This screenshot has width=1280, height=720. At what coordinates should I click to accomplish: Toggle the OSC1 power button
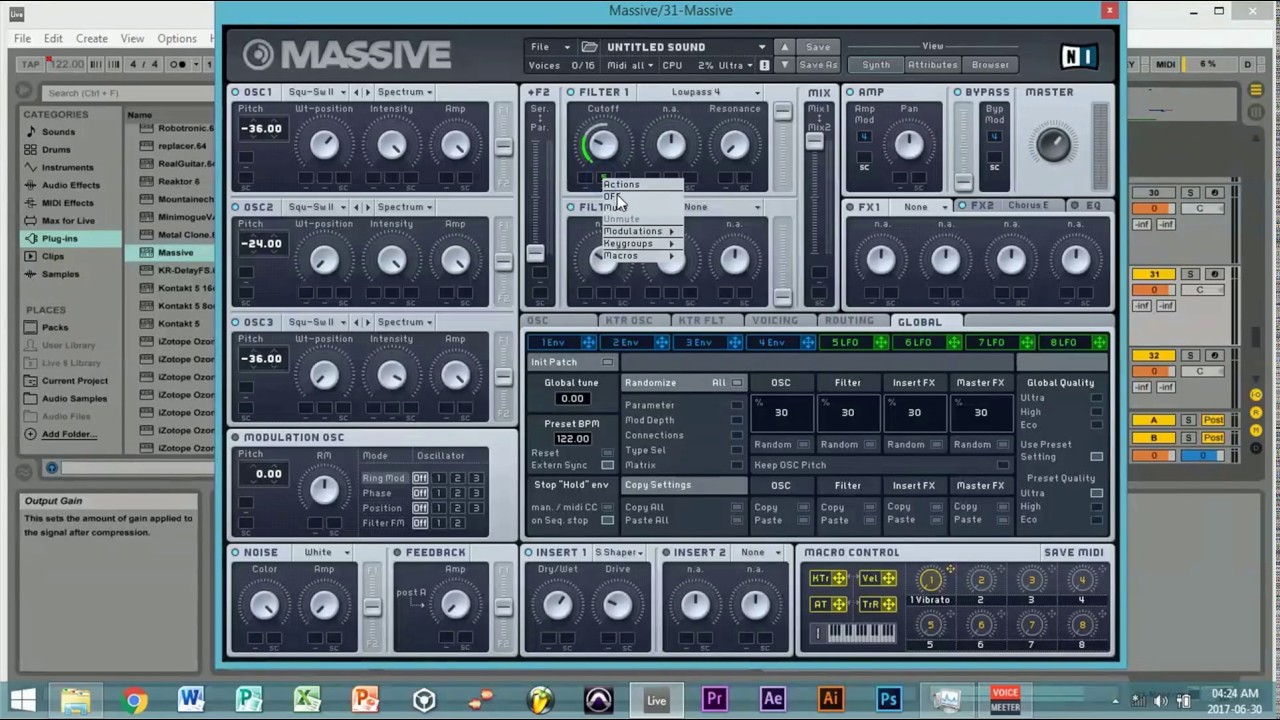[235, 92]
